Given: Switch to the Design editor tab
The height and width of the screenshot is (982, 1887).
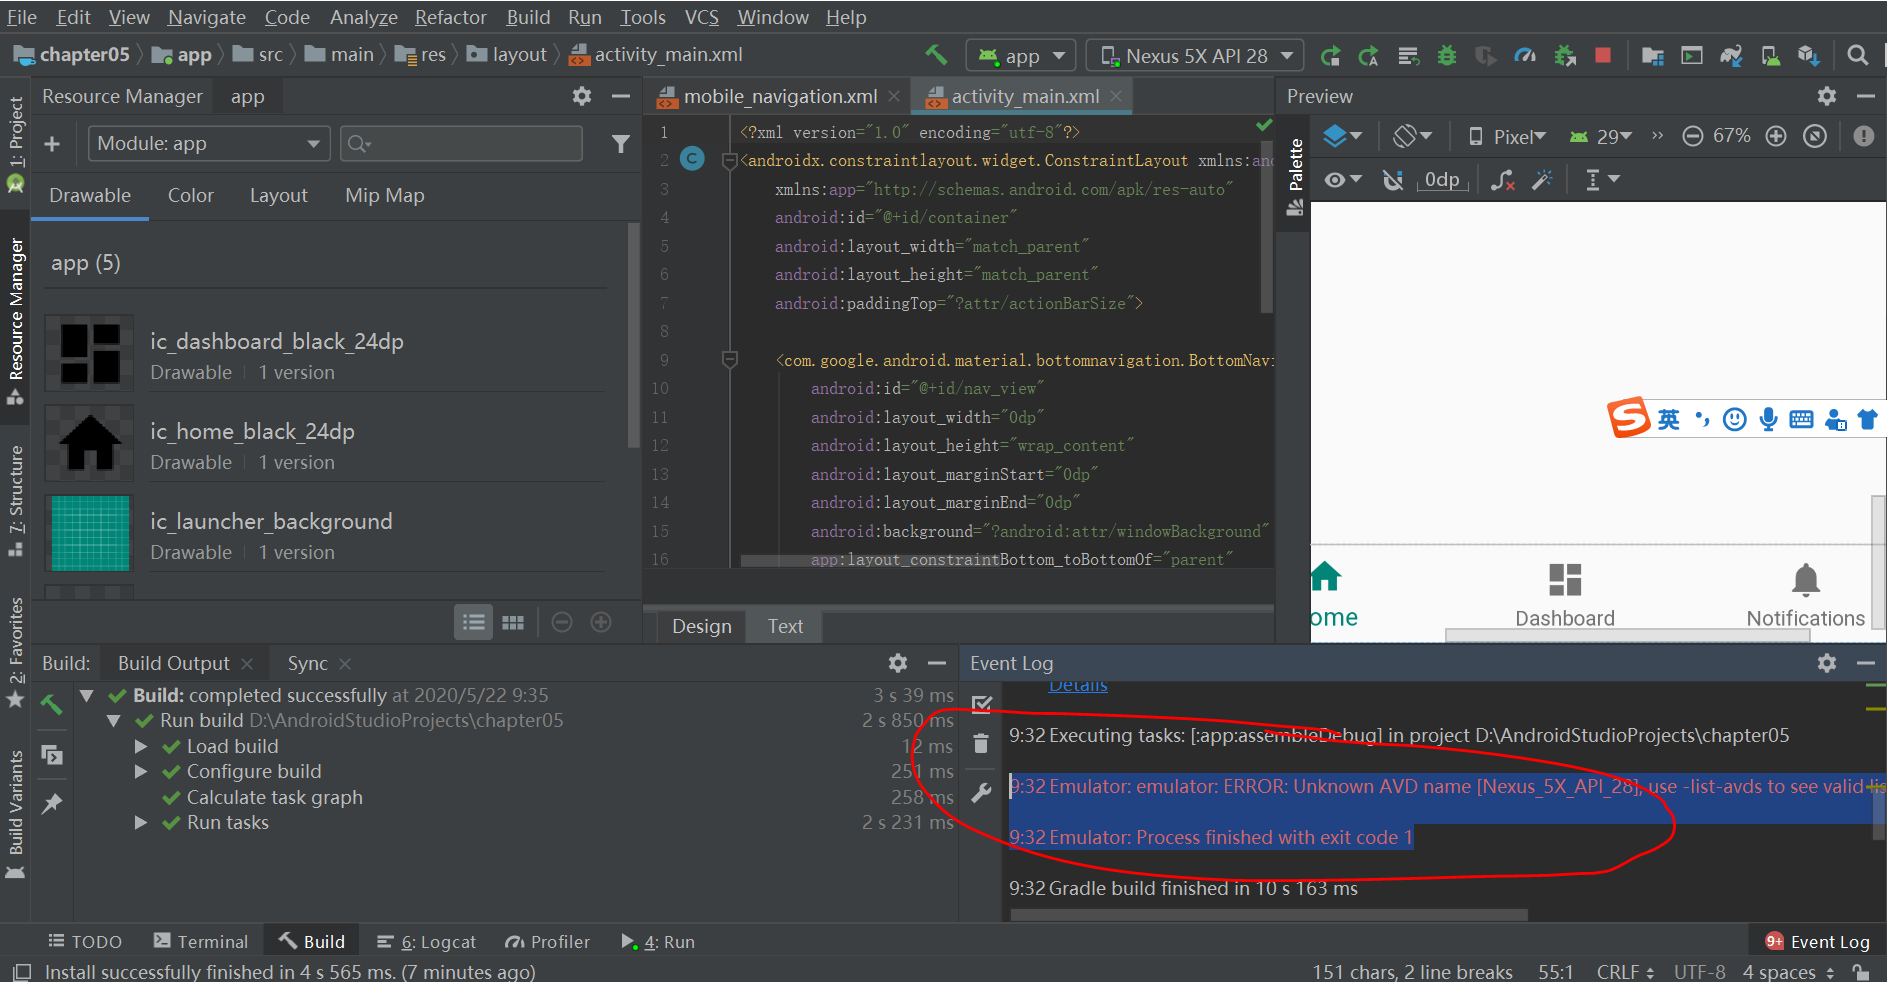Looking at the screenshot, I should click(x=701, y=626).
